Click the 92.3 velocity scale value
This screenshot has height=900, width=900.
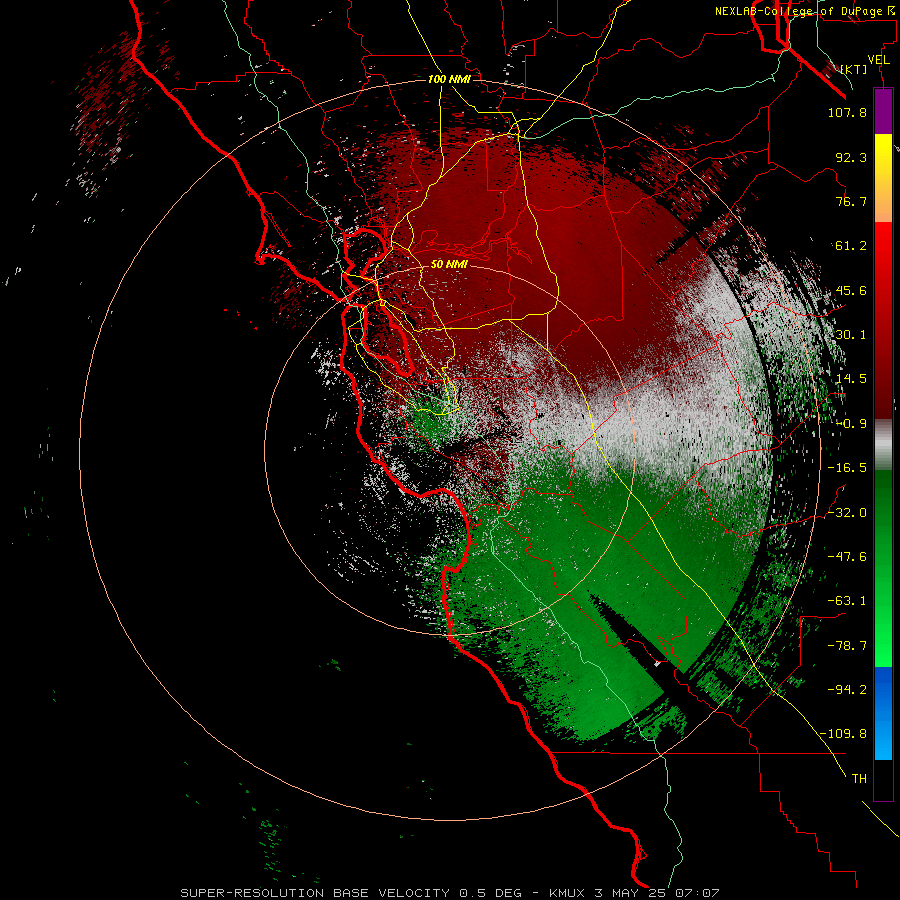point(851,157)
